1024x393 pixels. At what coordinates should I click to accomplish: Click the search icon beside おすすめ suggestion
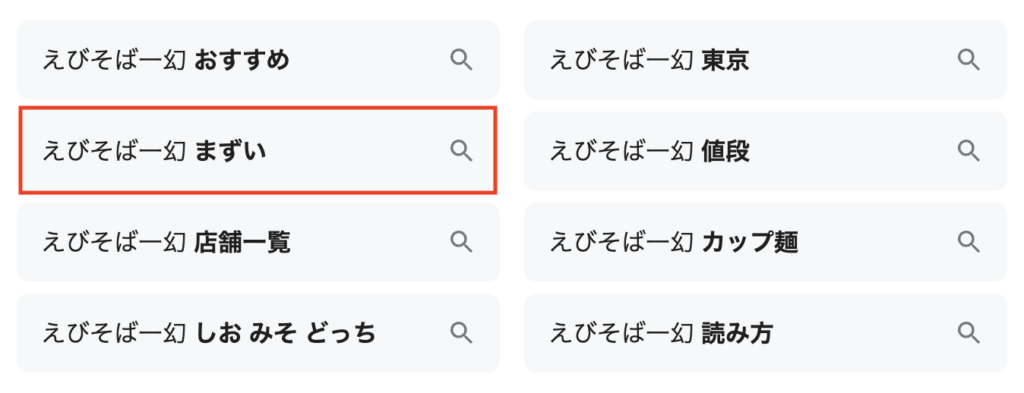(462, 60)
